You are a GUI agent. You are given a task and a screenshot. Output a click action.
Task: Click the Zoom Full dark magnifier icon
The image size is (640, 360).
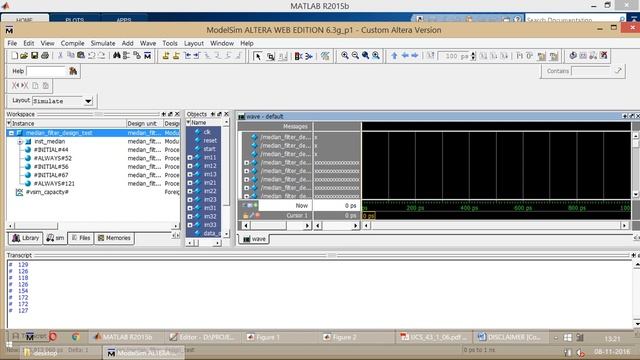click(365, 56)
